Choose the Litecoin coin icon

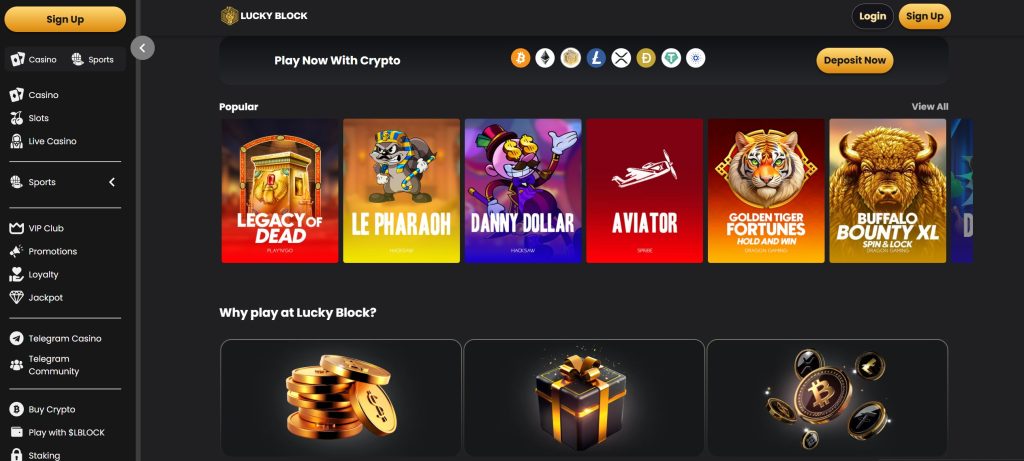[x=596, y=59]
